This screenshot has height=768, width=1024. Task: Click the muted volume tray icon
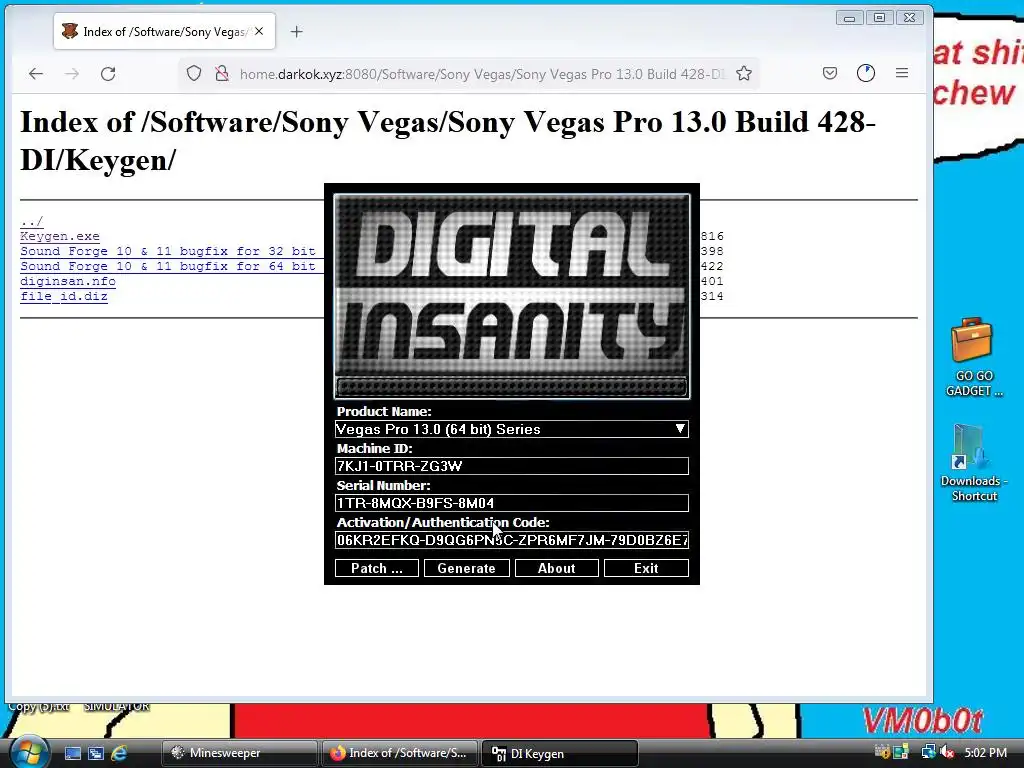tap(947, 752)
